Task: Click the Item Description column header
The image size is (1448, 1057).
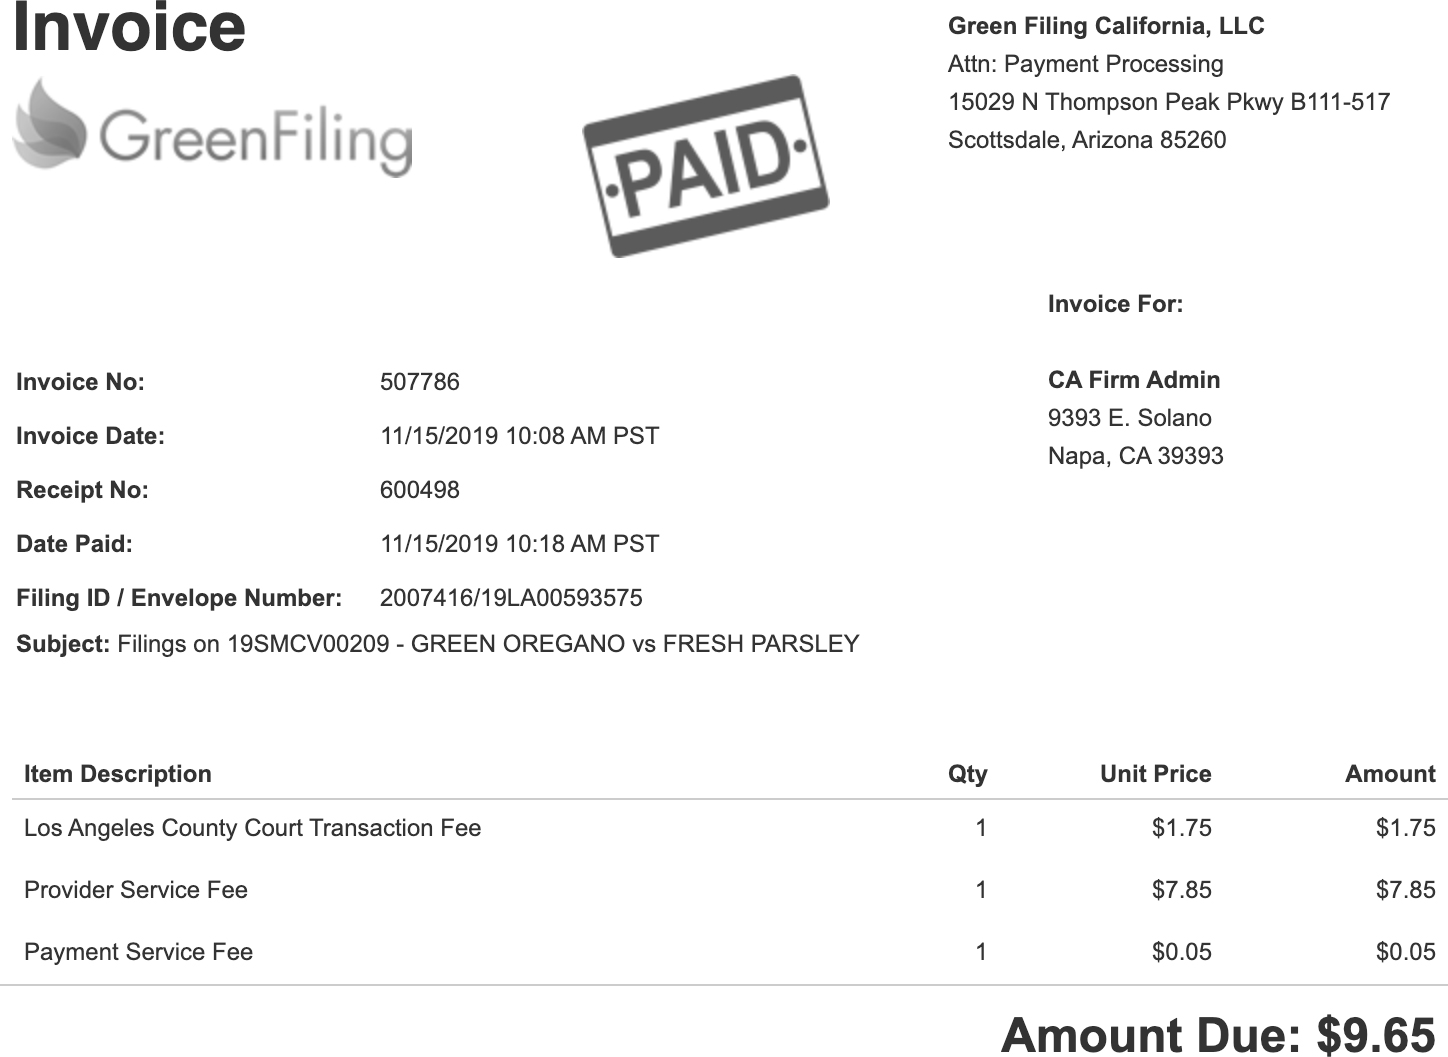Action: click(118, 774)
